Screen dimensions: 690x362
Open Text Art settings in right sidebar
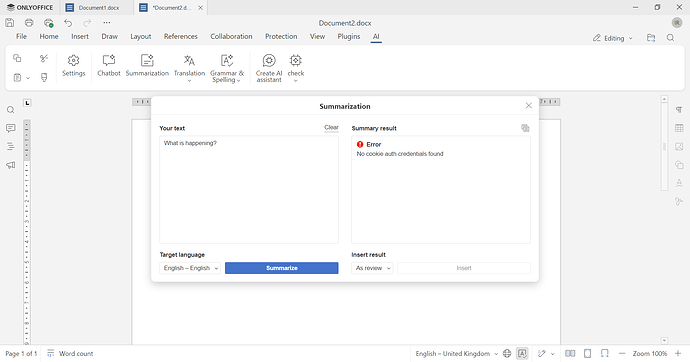[x=679, y=183]
